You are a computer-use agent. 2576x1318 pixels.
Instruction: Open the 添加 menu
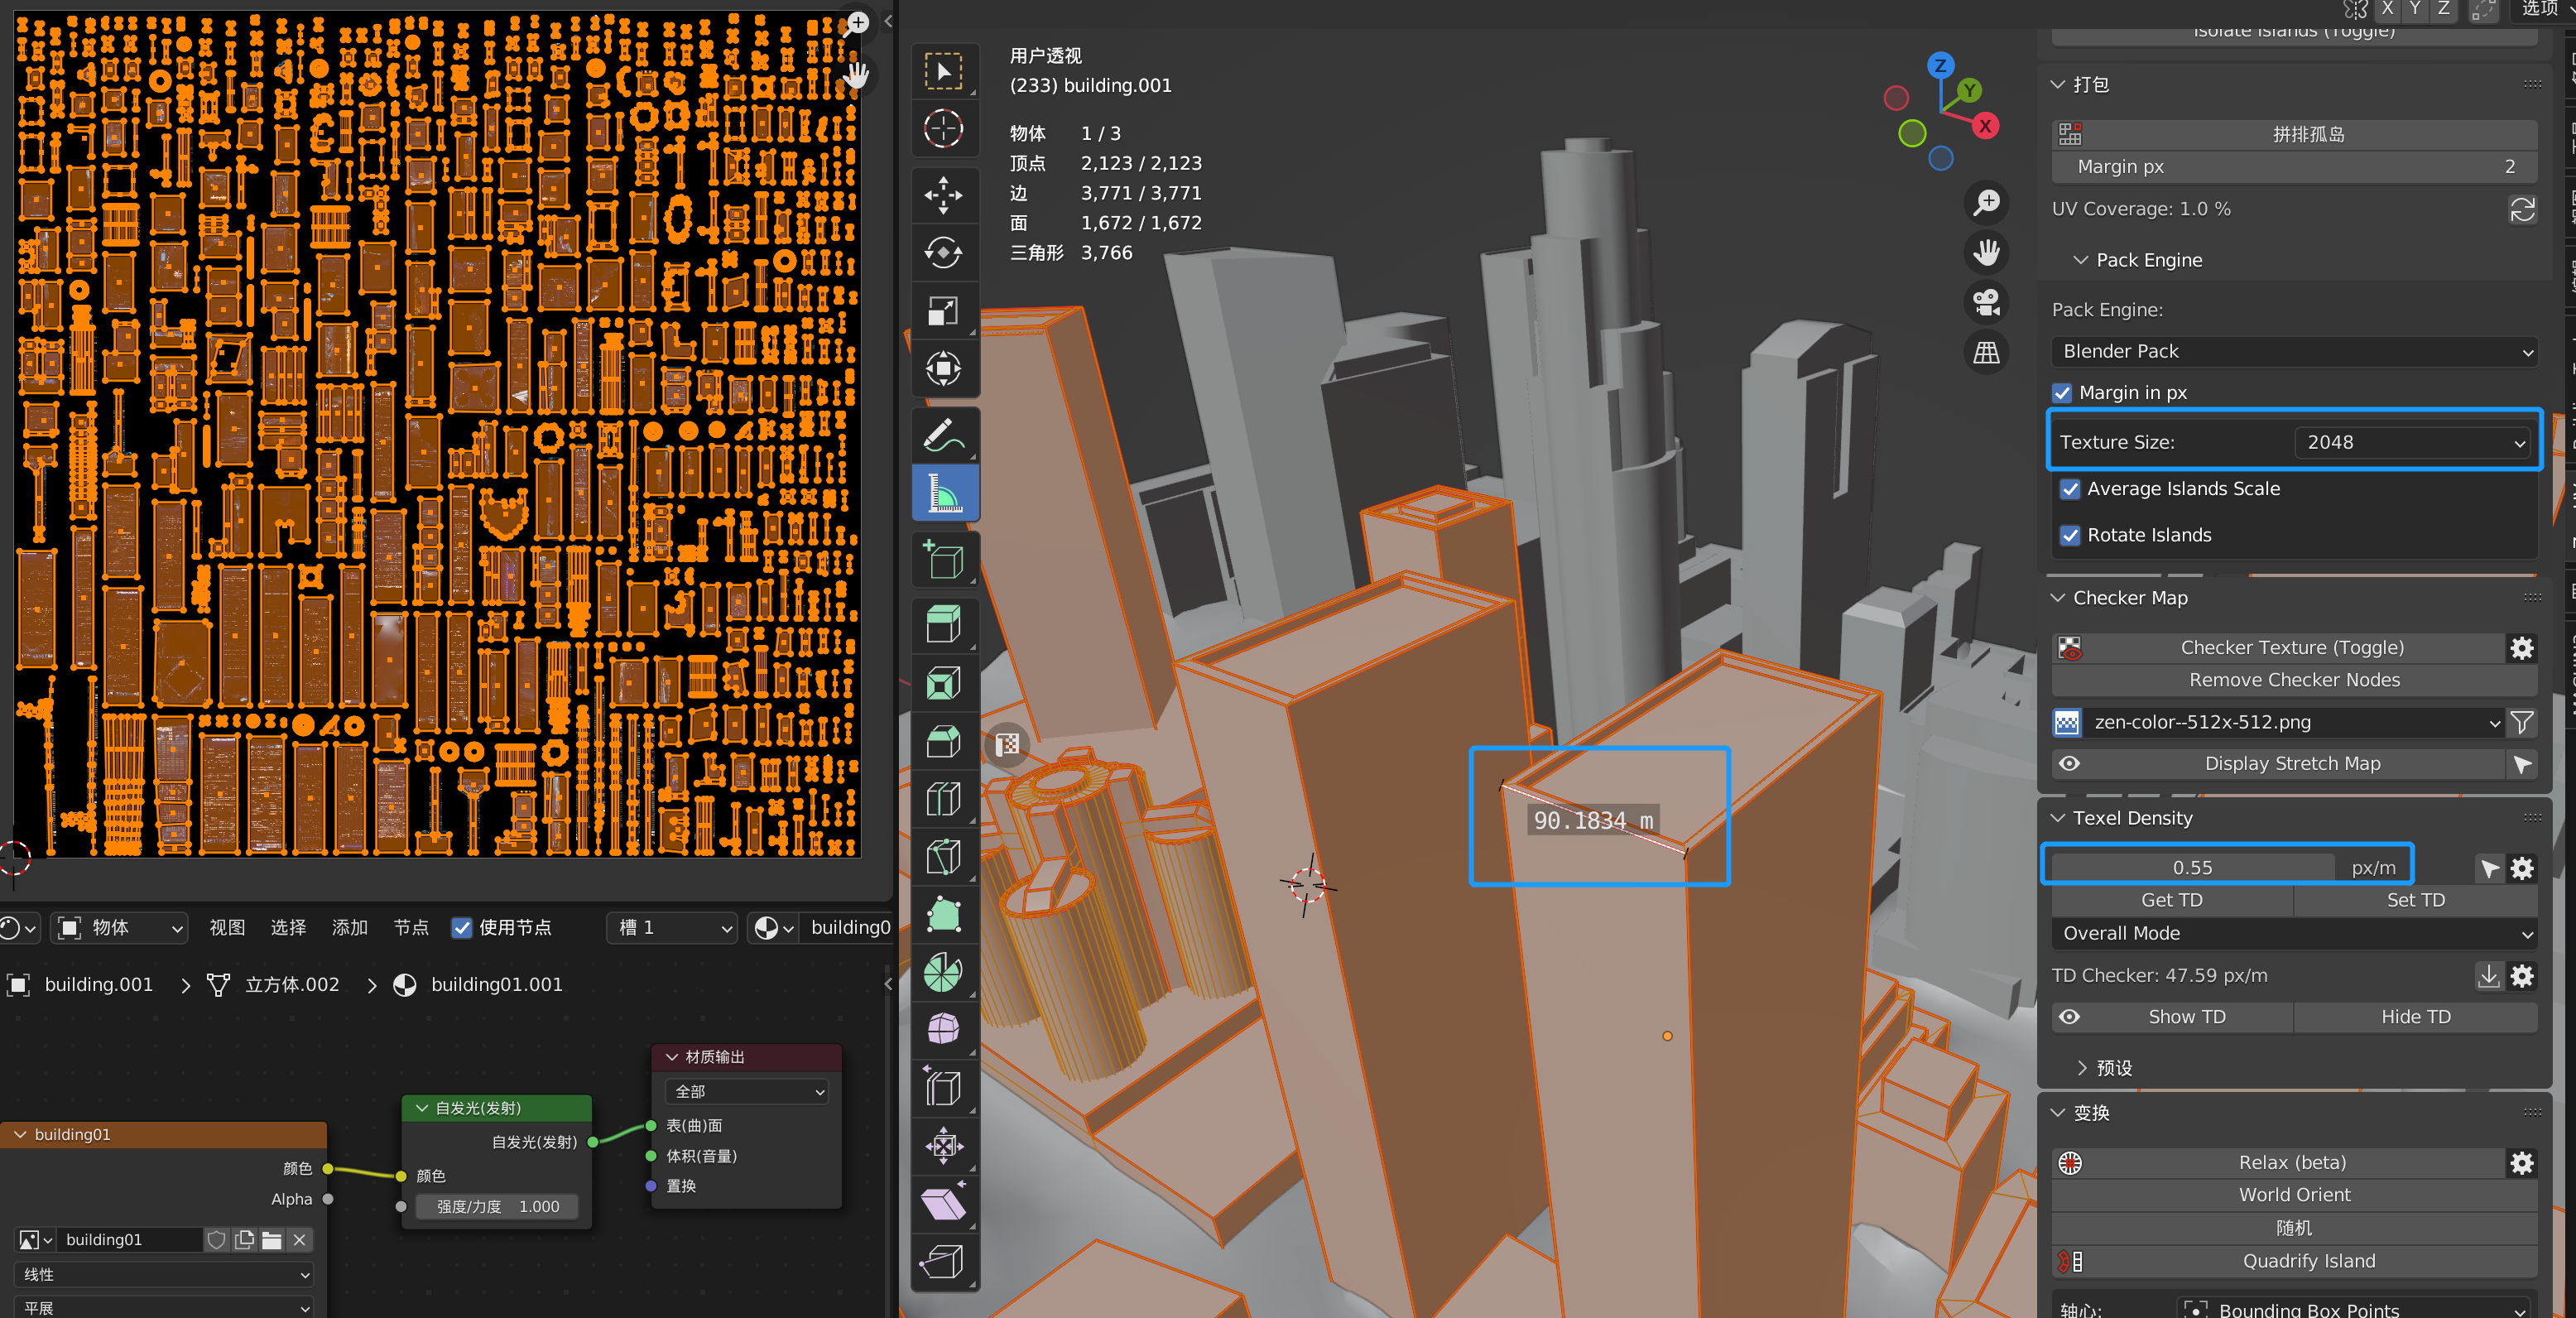click(350, 928)
